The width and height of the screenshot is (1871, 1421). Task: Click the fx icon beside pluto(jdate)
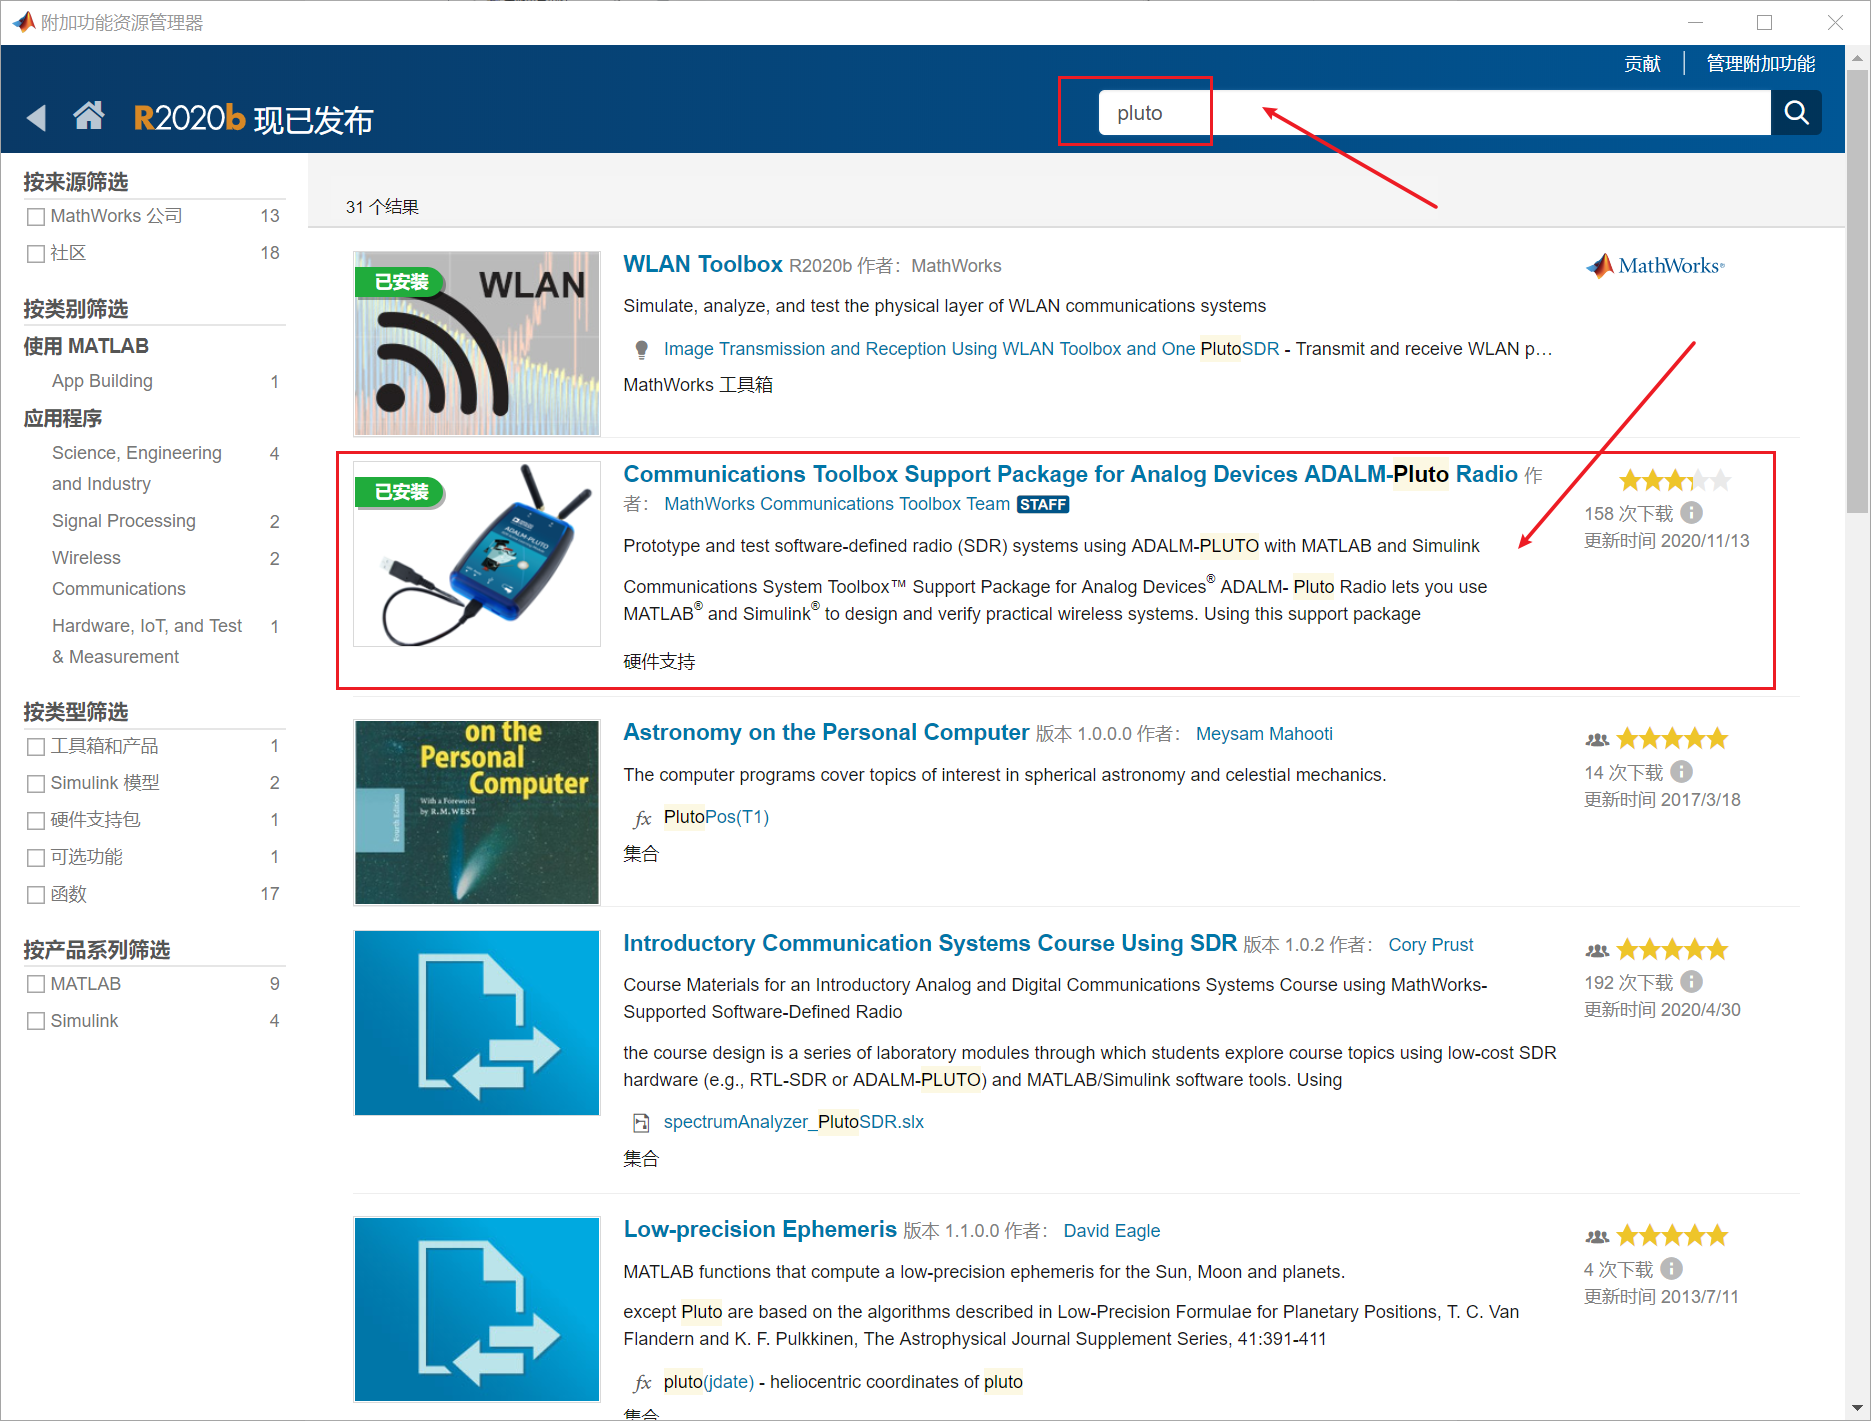coord(642,1383)
